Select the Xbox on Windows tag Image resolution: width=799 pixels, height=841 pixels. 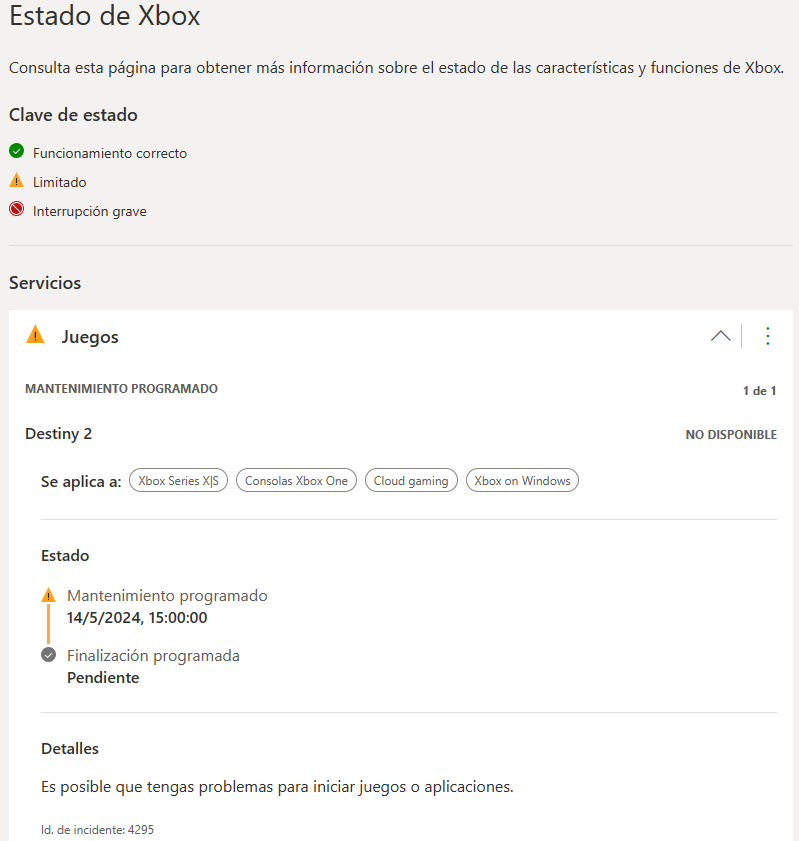pos(522,481)
